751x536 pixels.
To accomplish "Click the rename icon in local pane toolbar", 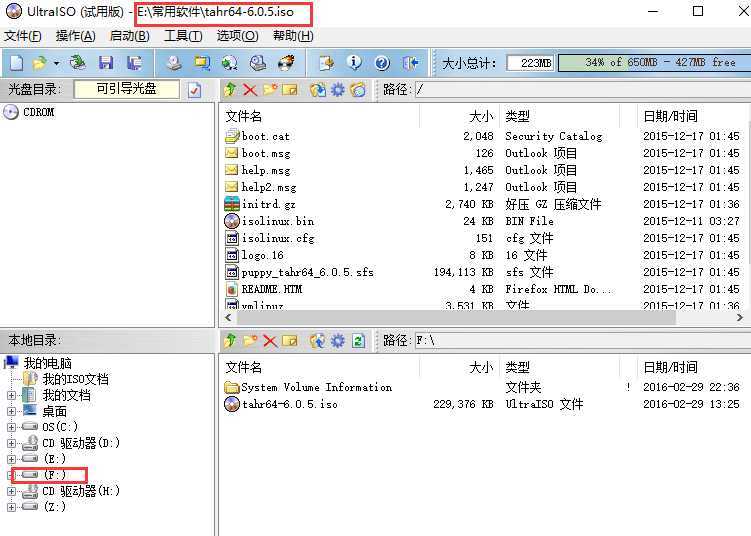I will pos(290,341).
